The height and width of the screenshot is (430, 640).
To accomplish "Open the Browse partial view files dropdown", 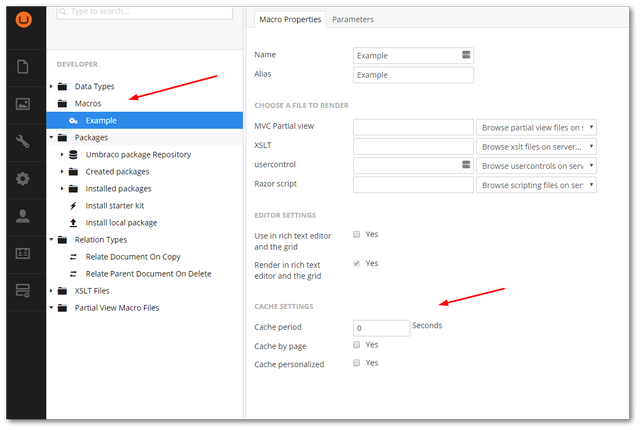I will point(536,128).
